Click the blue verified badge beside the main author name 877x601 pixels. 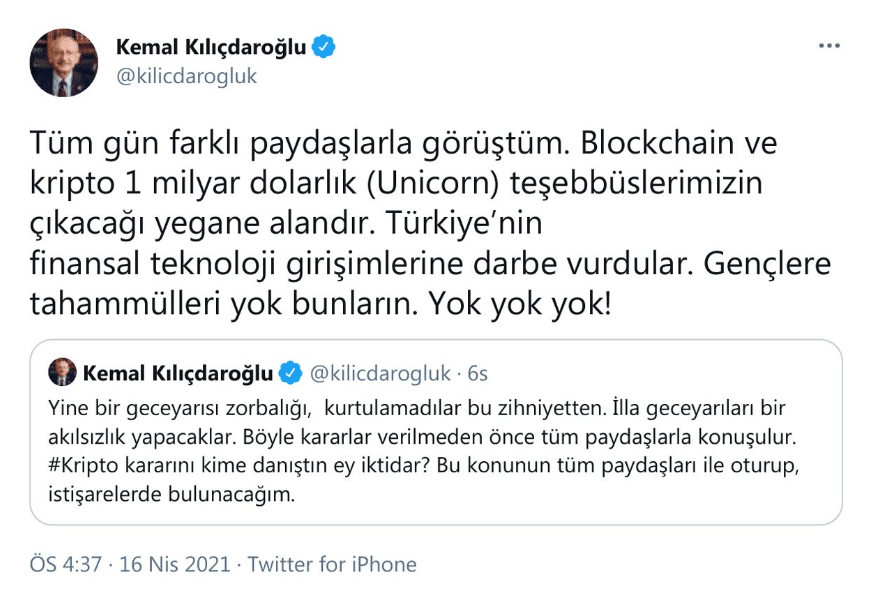[x=325, y=46]
